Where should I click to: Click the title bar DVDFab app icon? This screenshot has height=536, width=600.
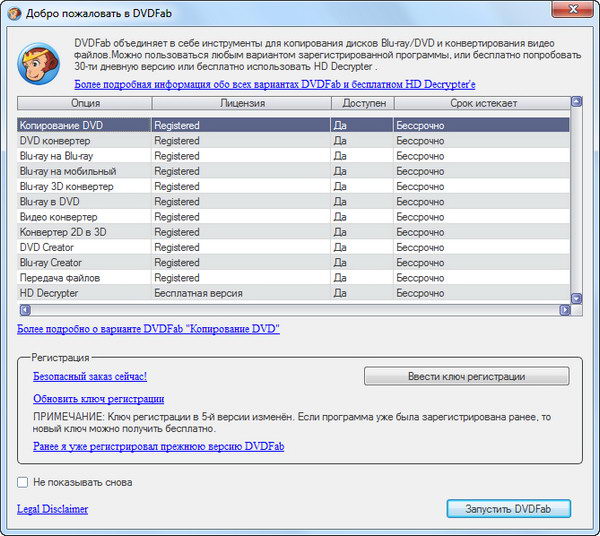[x=14, y=12]
